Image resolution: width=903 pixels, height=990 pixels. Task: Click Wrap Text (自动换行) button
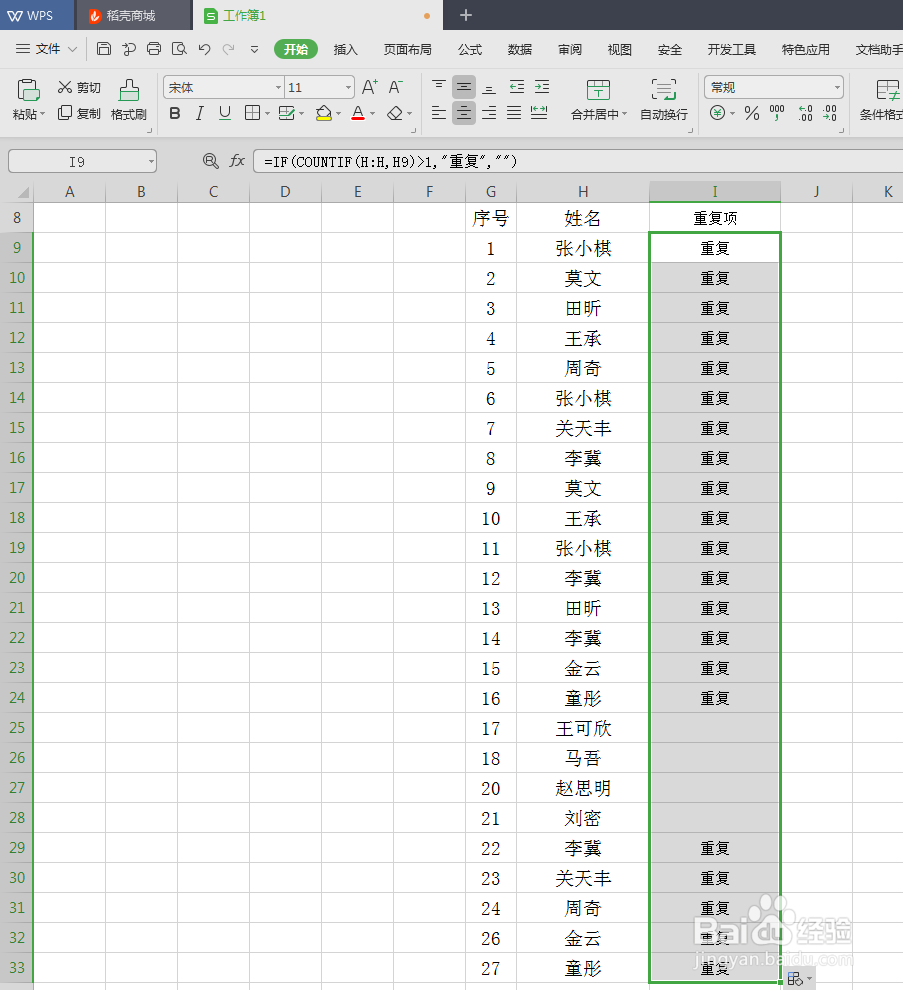(x=664, y=100)
